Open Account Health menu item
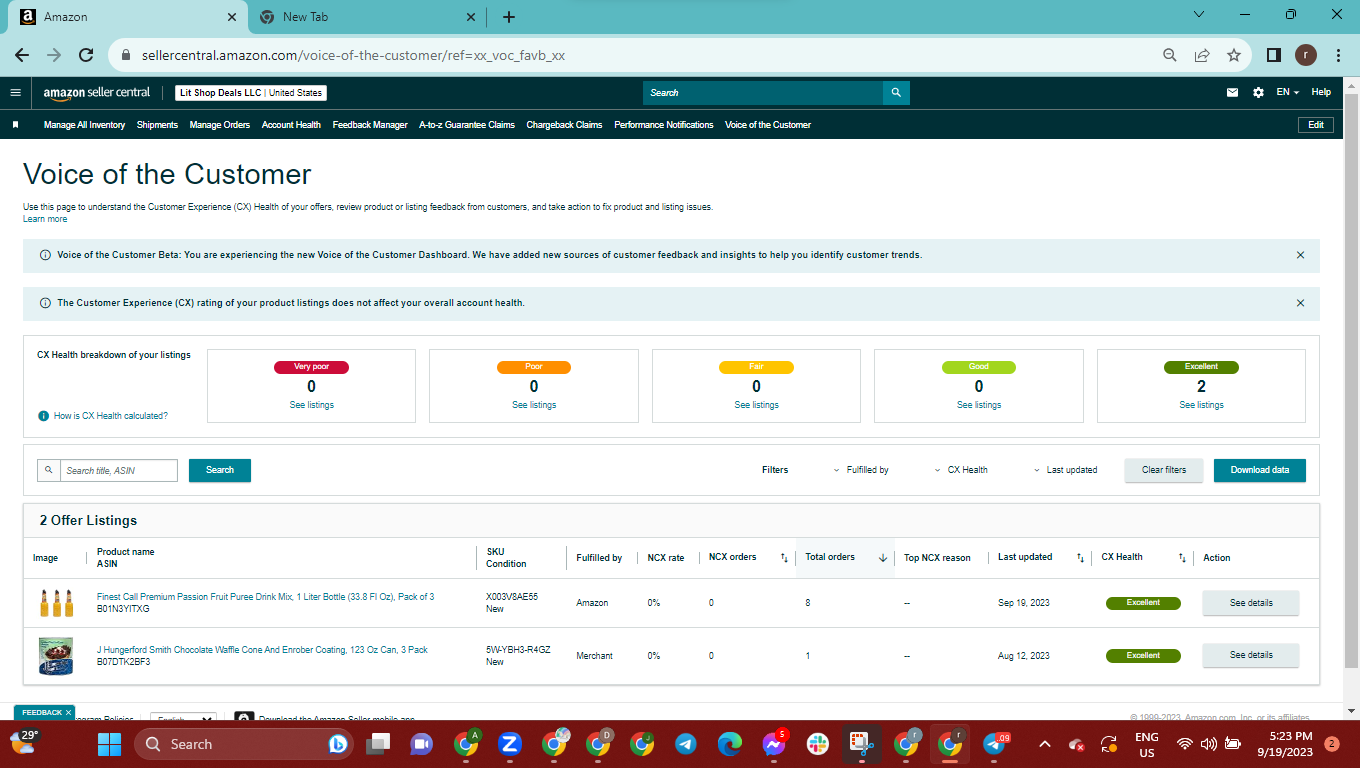 coord(291,125)
